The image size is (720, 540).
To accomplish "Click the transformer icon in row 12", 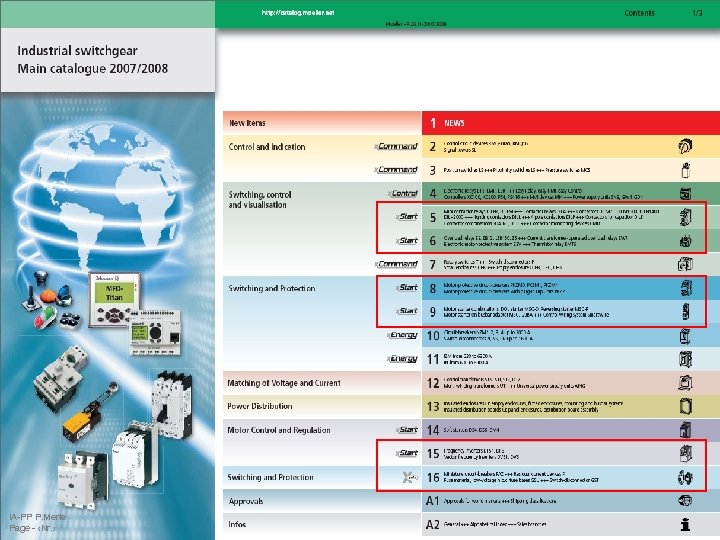I will point(685,382).
